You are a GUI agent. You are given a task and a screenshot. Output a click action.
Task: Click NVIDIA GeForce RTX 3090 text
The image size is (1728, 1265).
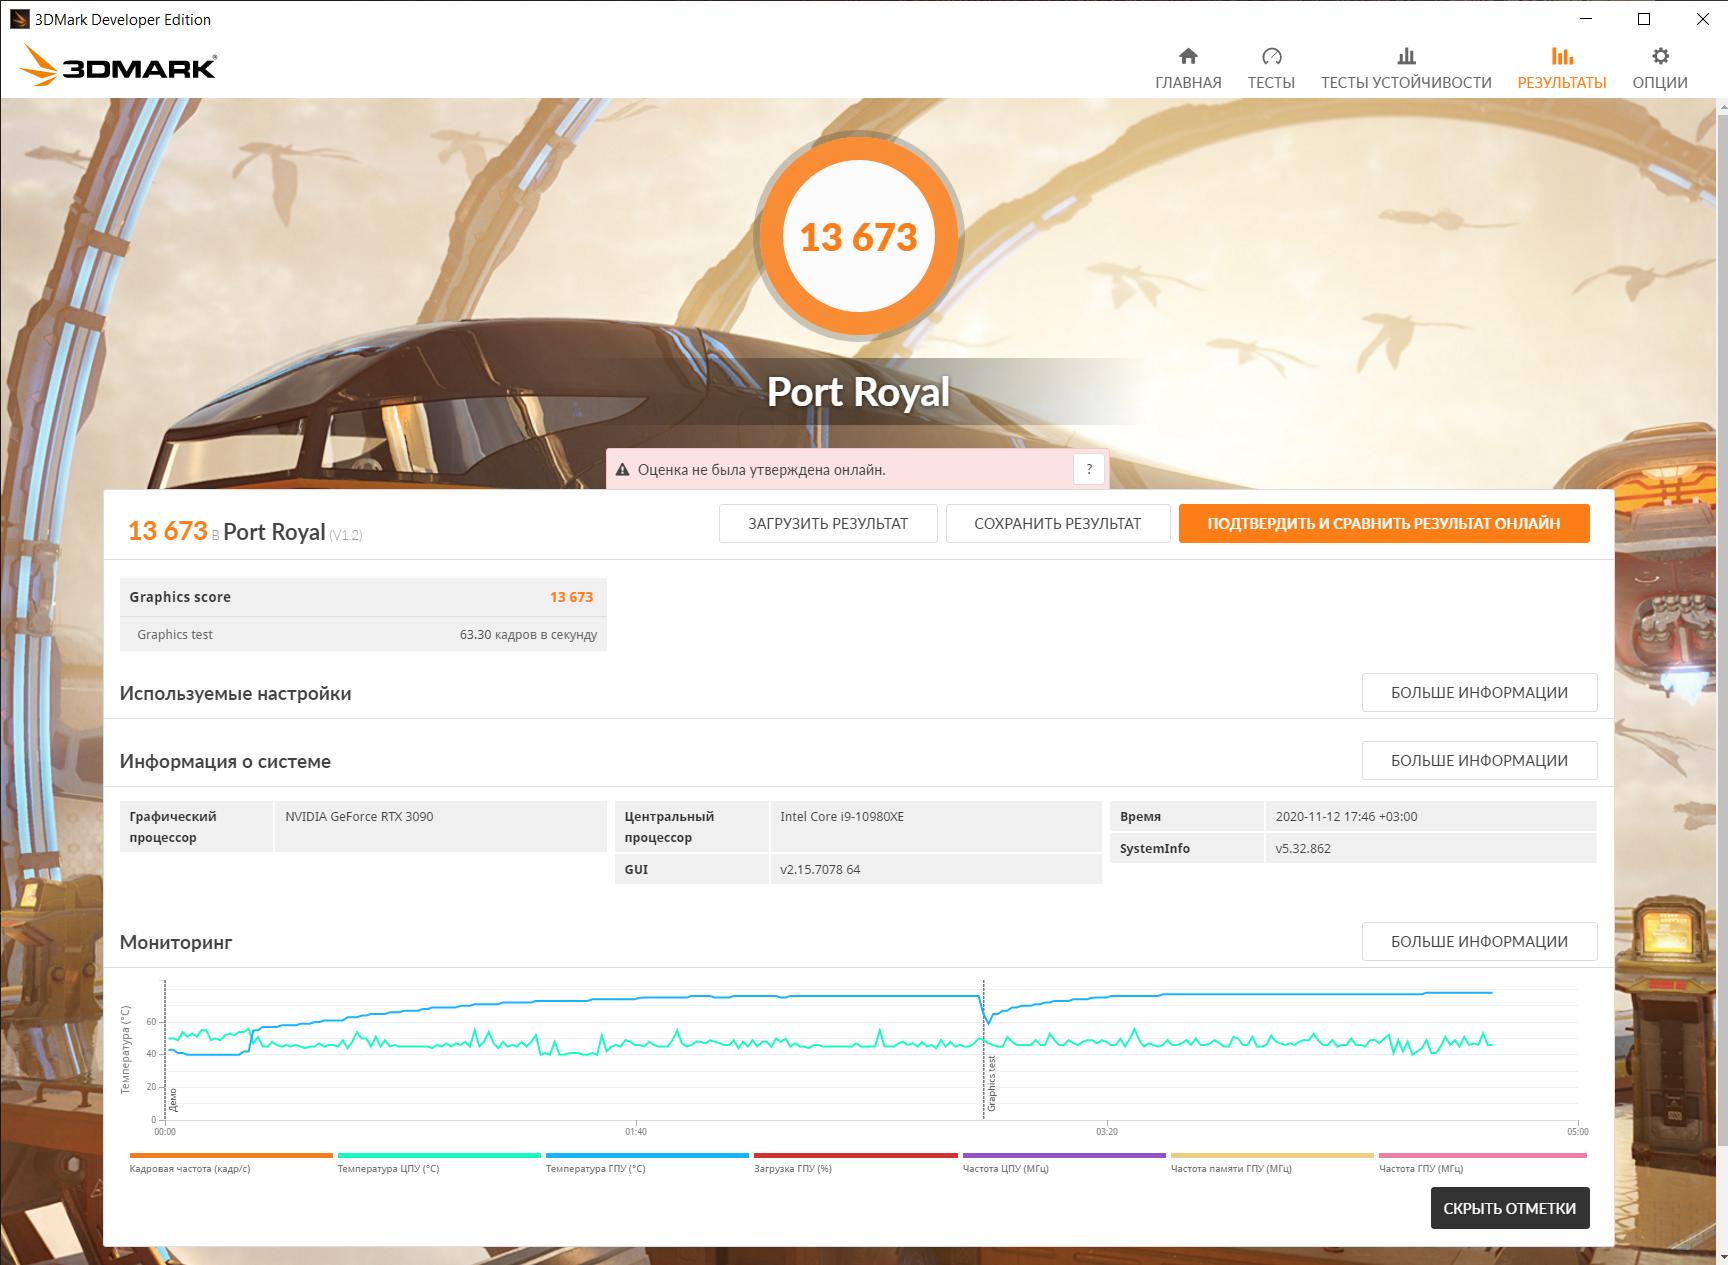tap(359, 816)
